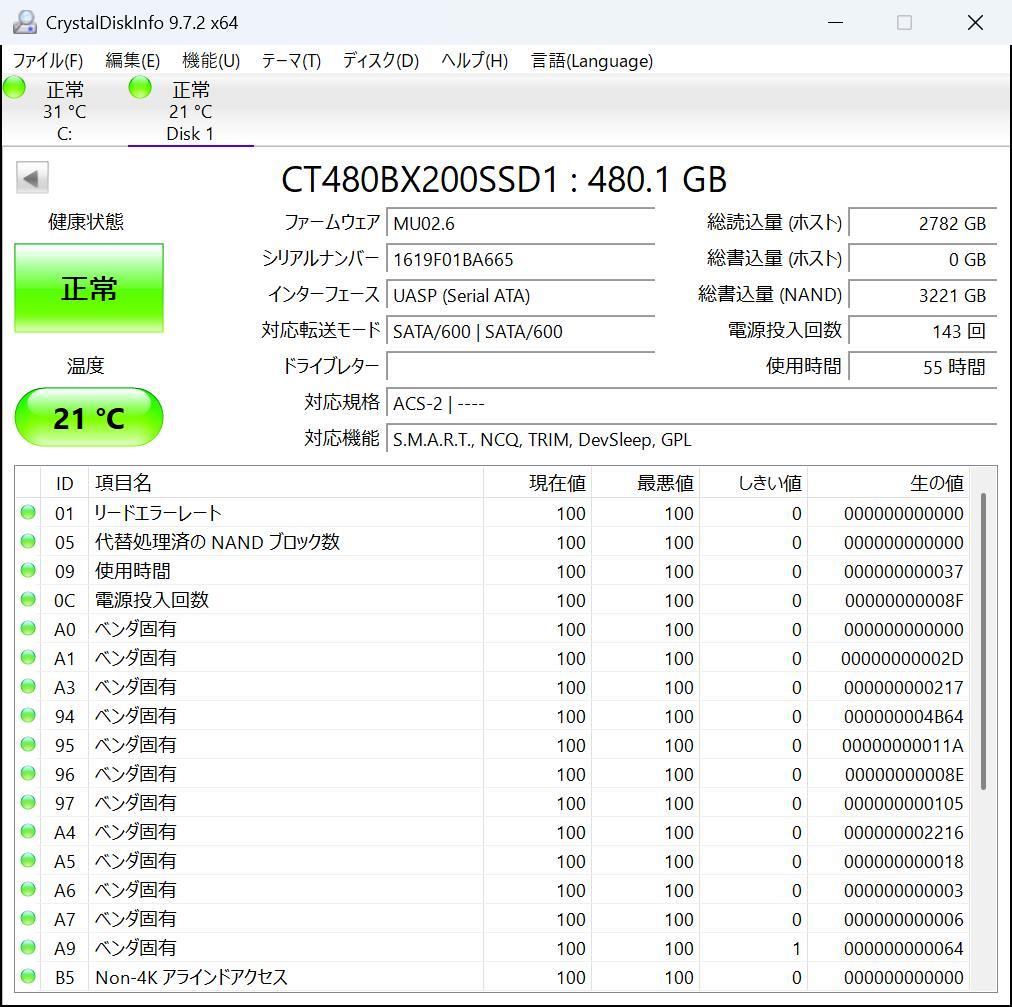This screenshot has height=1007, width=1012.
Task: Open the 機能(U) menu
Action: click(x=209, y=61)
